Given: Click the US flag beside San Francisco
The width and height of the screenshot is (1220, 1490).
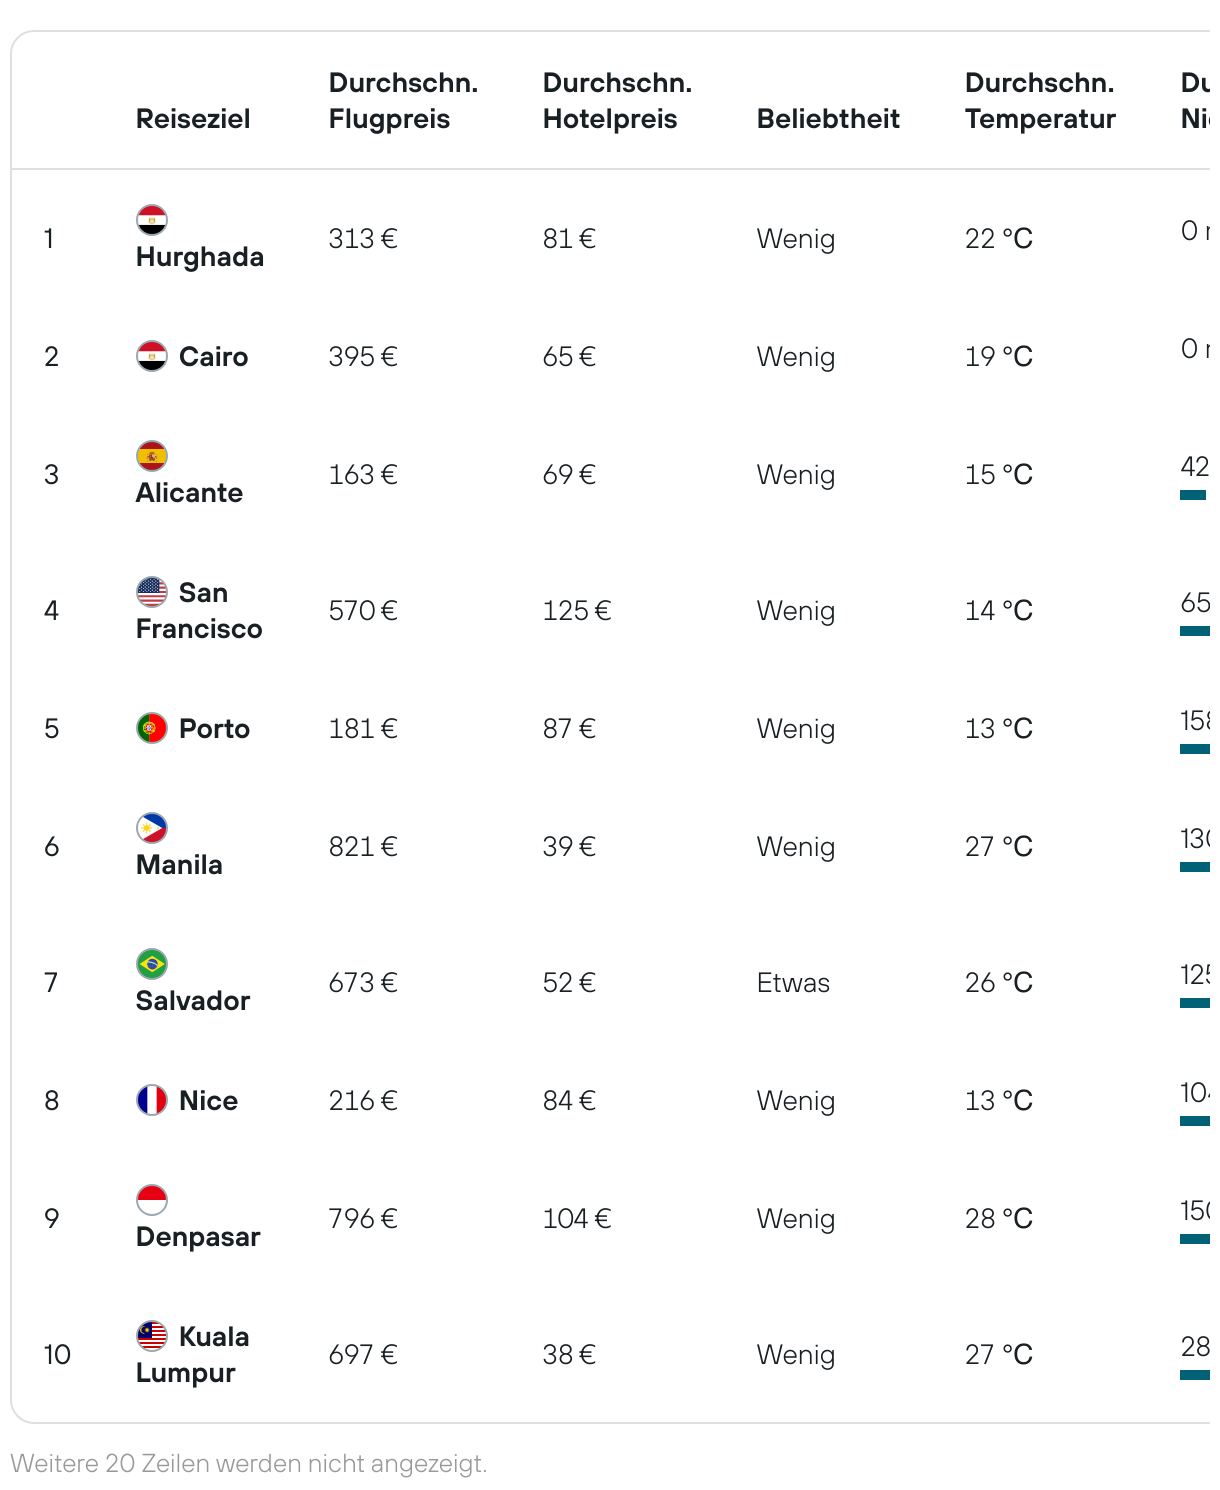Looking at the screenshot, I should tap(152, 592).
